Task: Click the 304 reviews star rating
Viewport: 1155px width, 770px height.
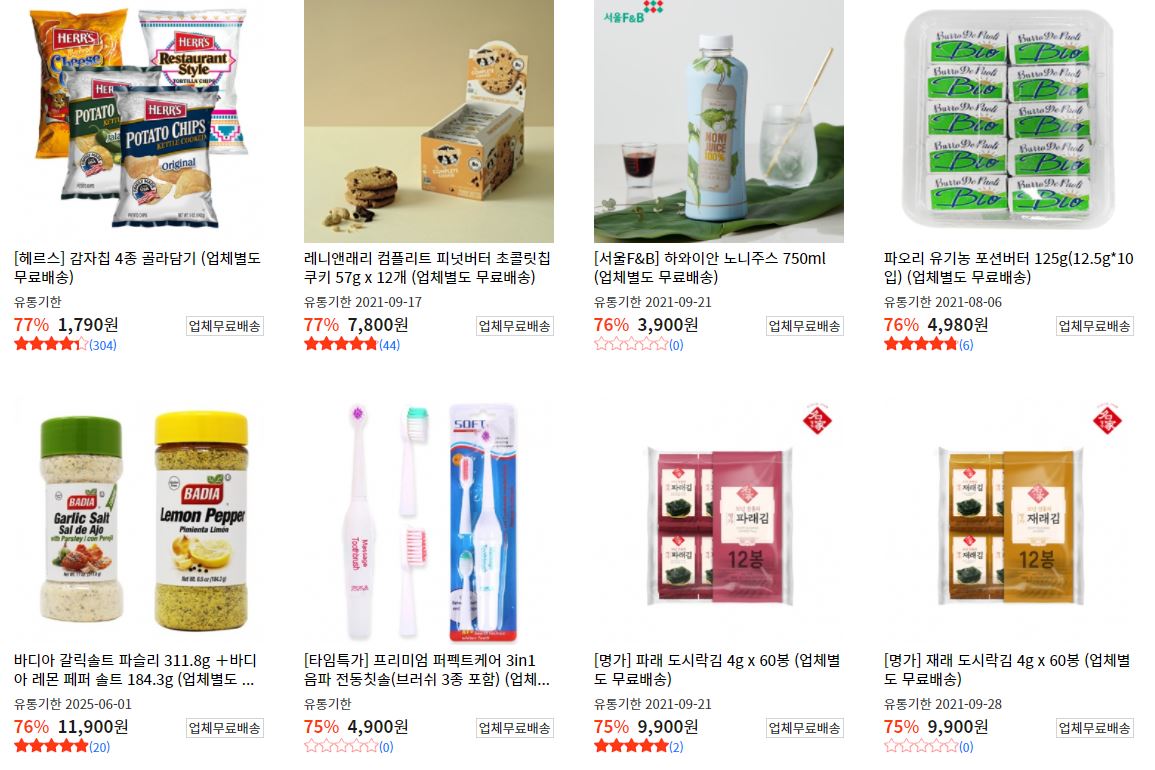Action: pos(66,344)
